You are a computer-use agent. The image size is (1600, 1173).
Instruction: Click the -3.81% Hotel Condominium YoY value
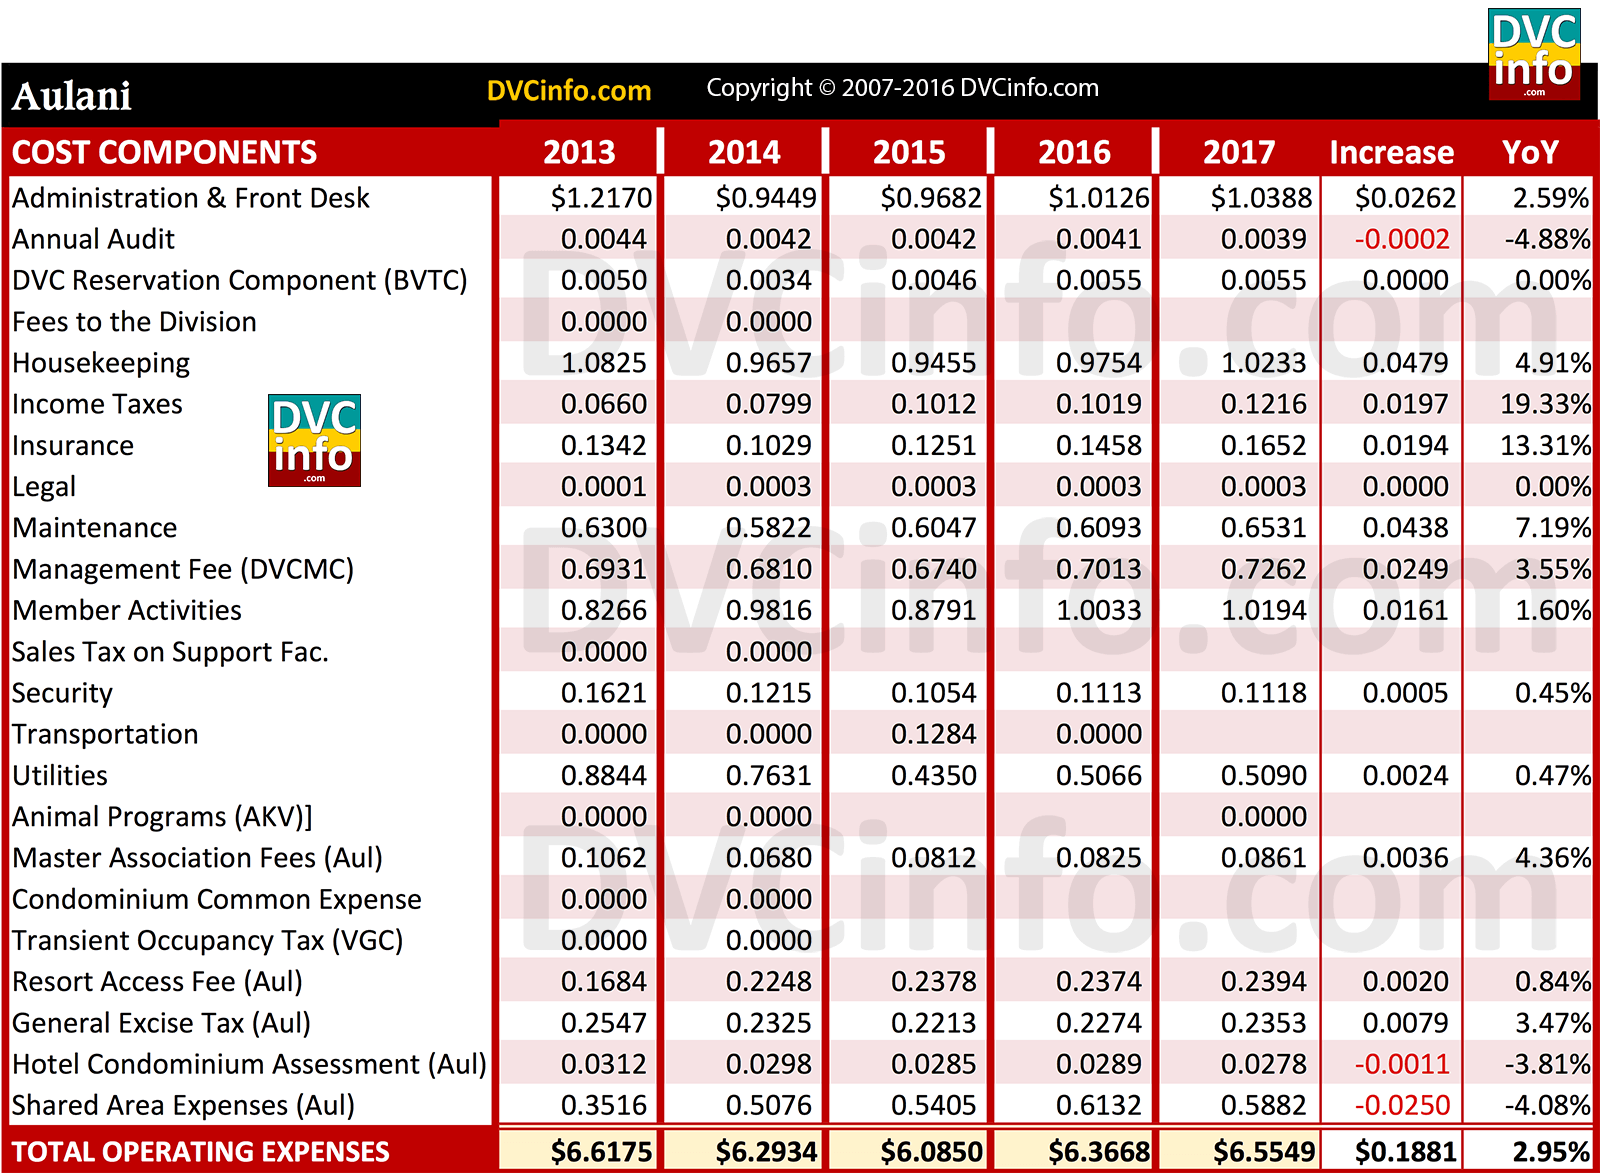(1548, 1064)
